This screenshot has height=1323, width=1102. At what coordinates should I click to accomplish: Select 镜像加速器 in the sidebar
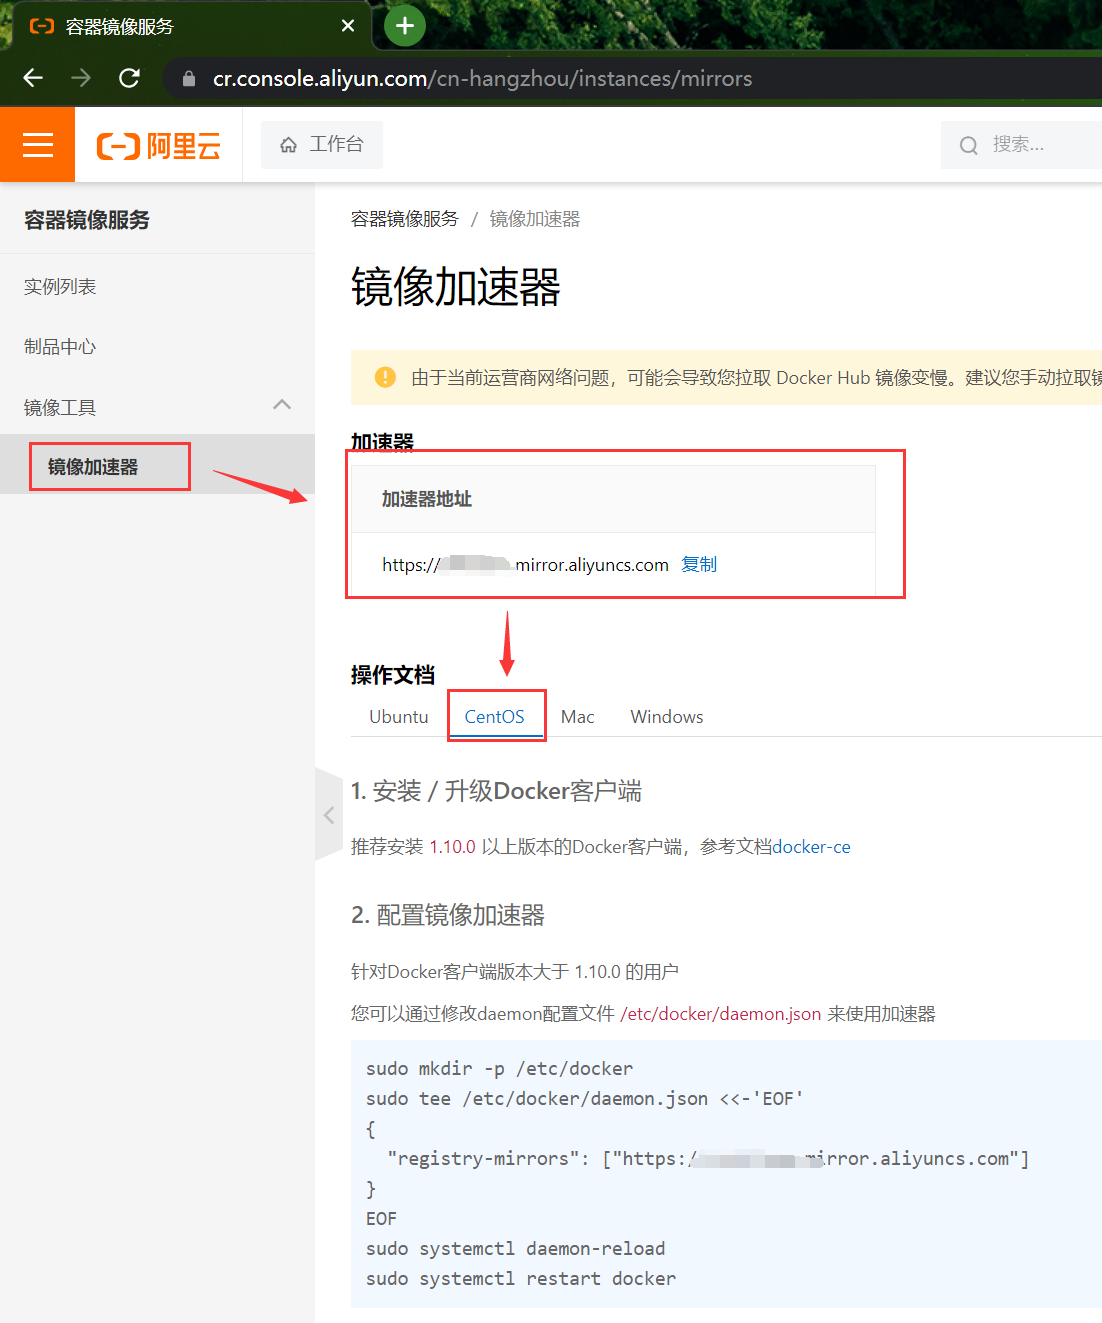pos(93,467)
